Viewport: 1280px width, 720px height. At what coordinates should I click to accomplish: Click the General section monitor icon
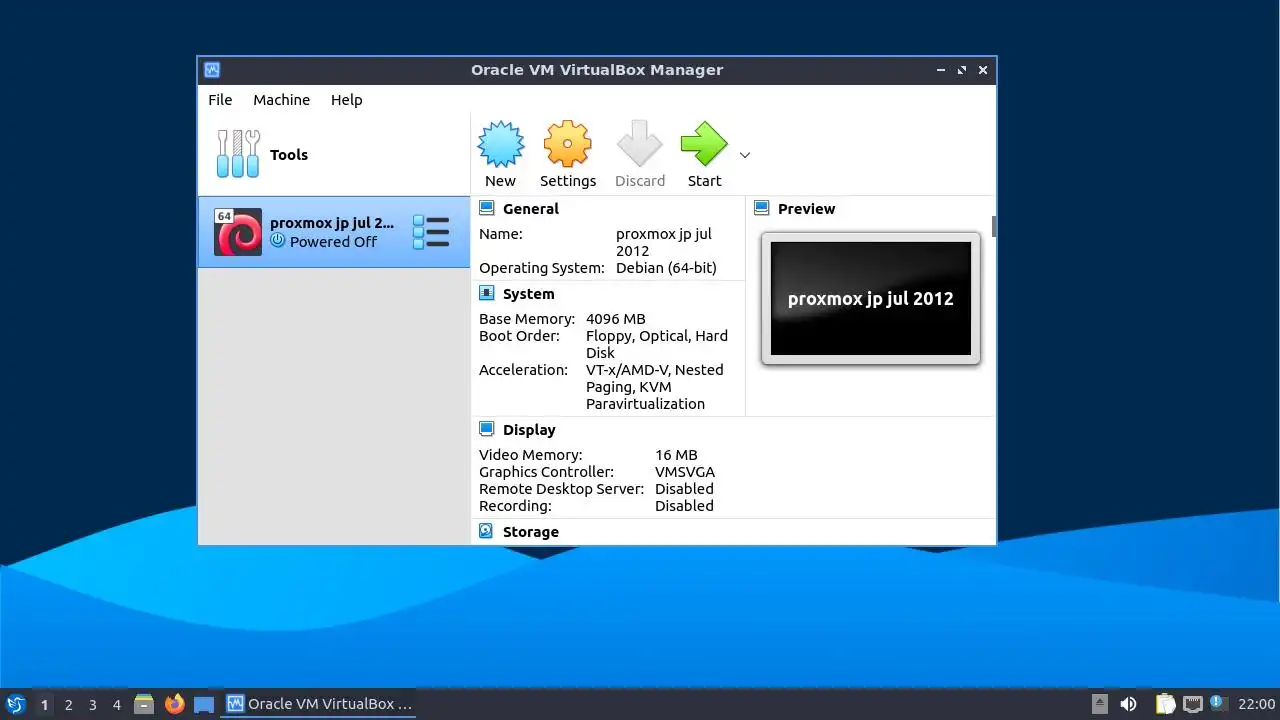pos(486,208)
